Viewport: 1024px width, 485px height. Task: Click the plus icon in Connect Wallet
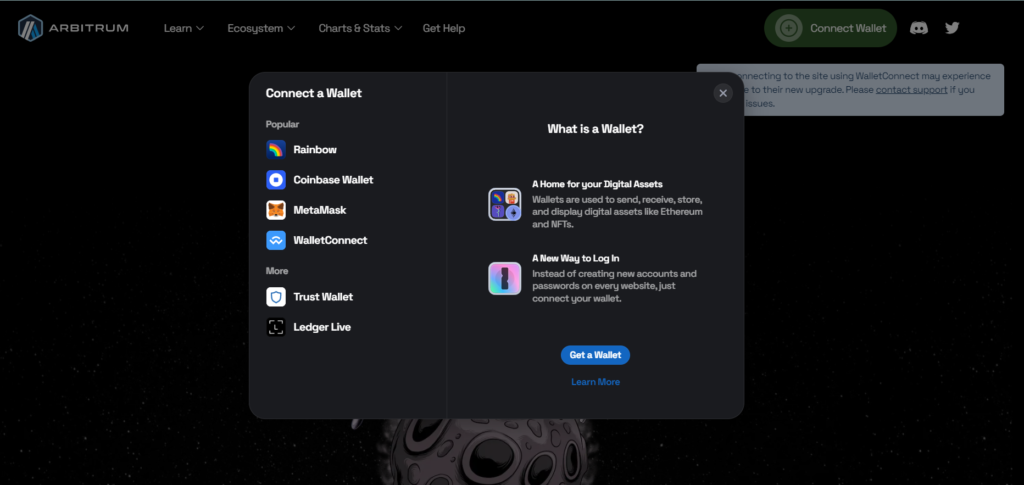click(x=789, y=28)
